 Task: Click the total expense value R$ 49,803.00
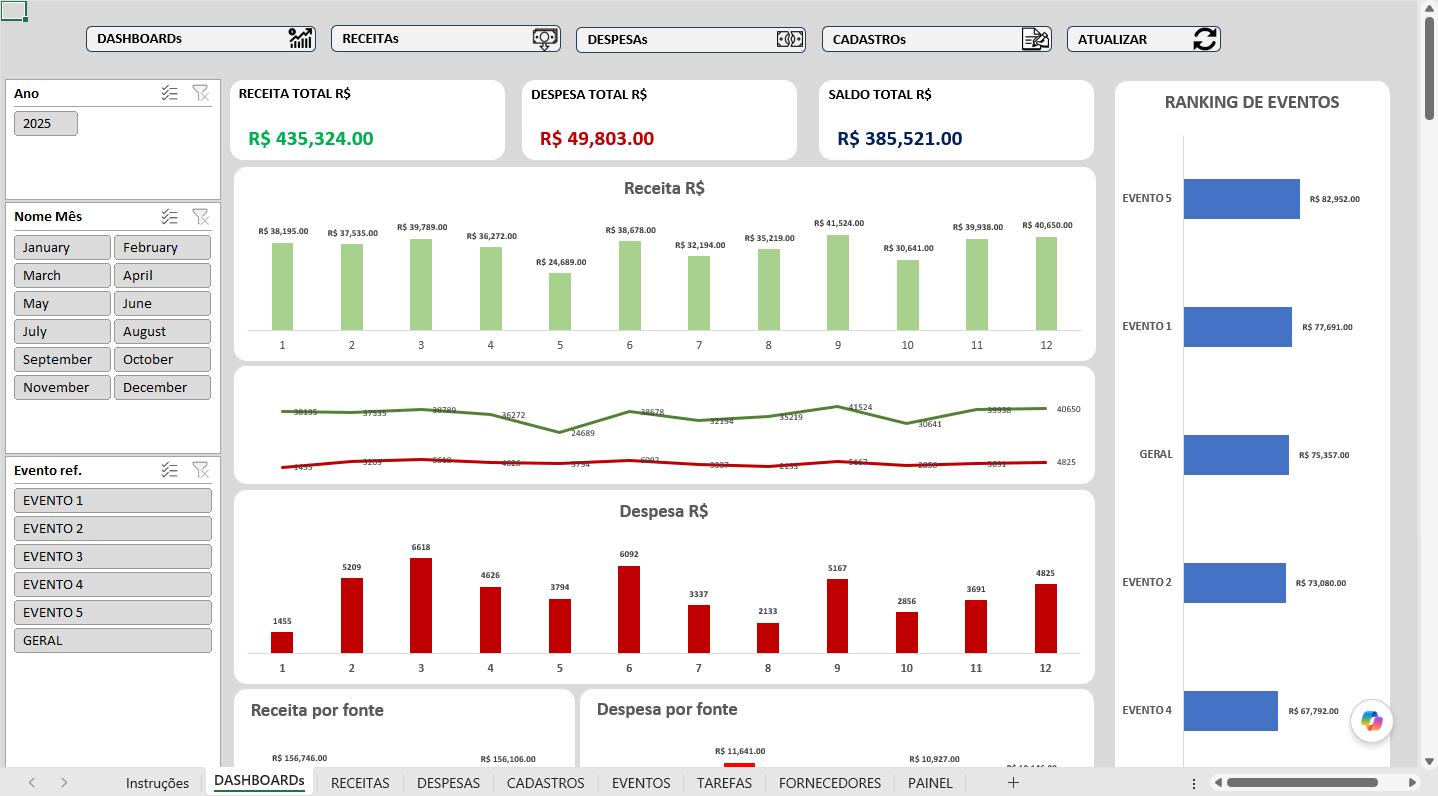click(x=597, y=139)
